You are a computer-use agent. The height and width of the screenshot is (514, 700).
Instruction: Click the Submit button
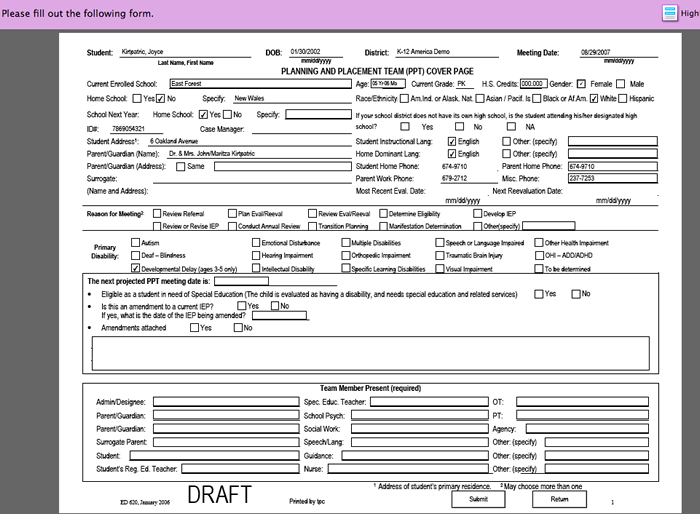click(478, 499)
